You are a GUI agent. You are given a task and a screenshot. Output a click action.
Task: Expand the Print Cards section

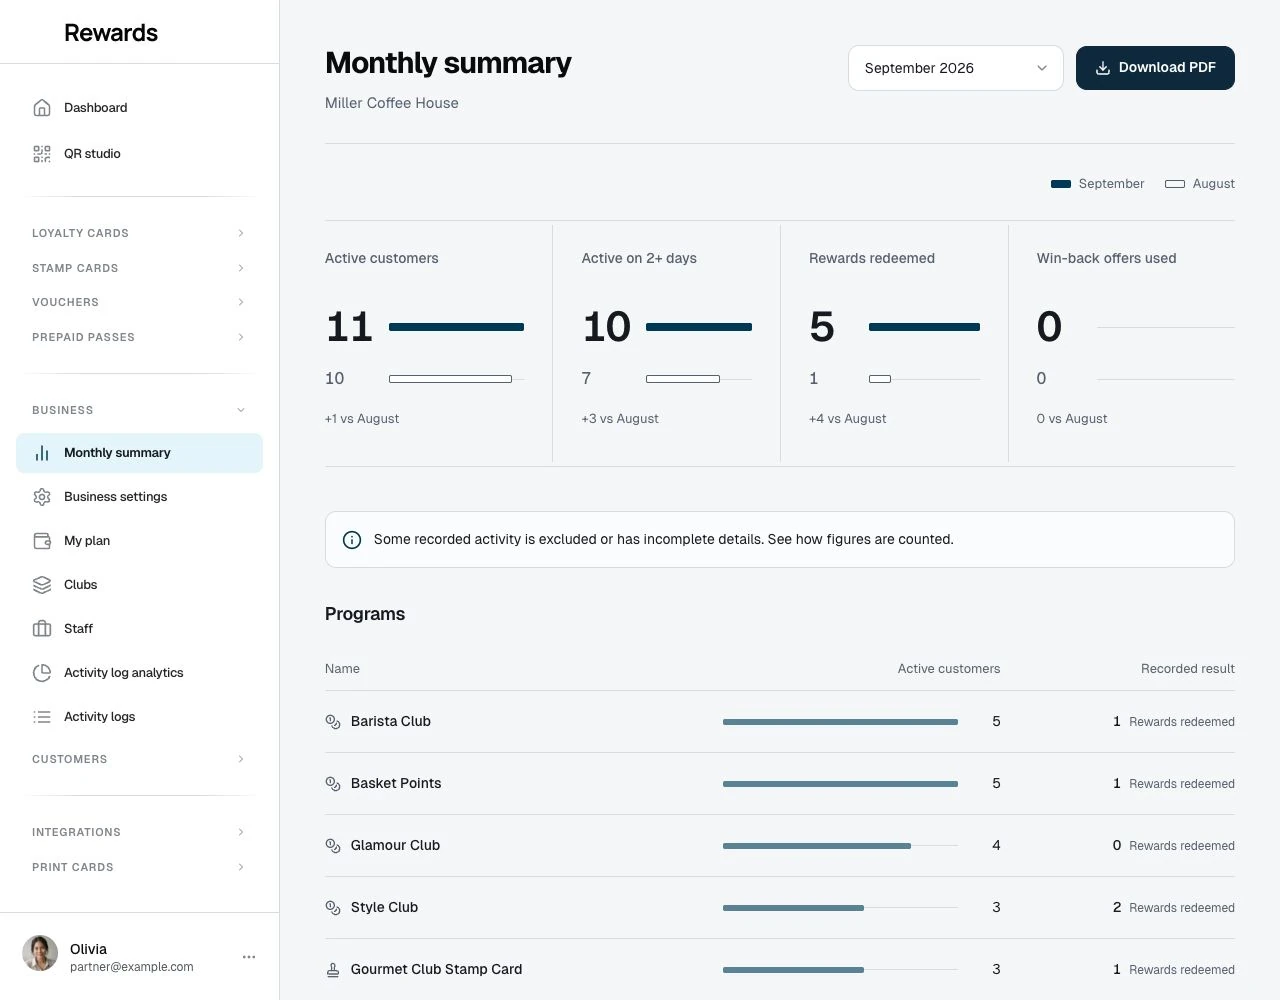click(x=139, y=867)
